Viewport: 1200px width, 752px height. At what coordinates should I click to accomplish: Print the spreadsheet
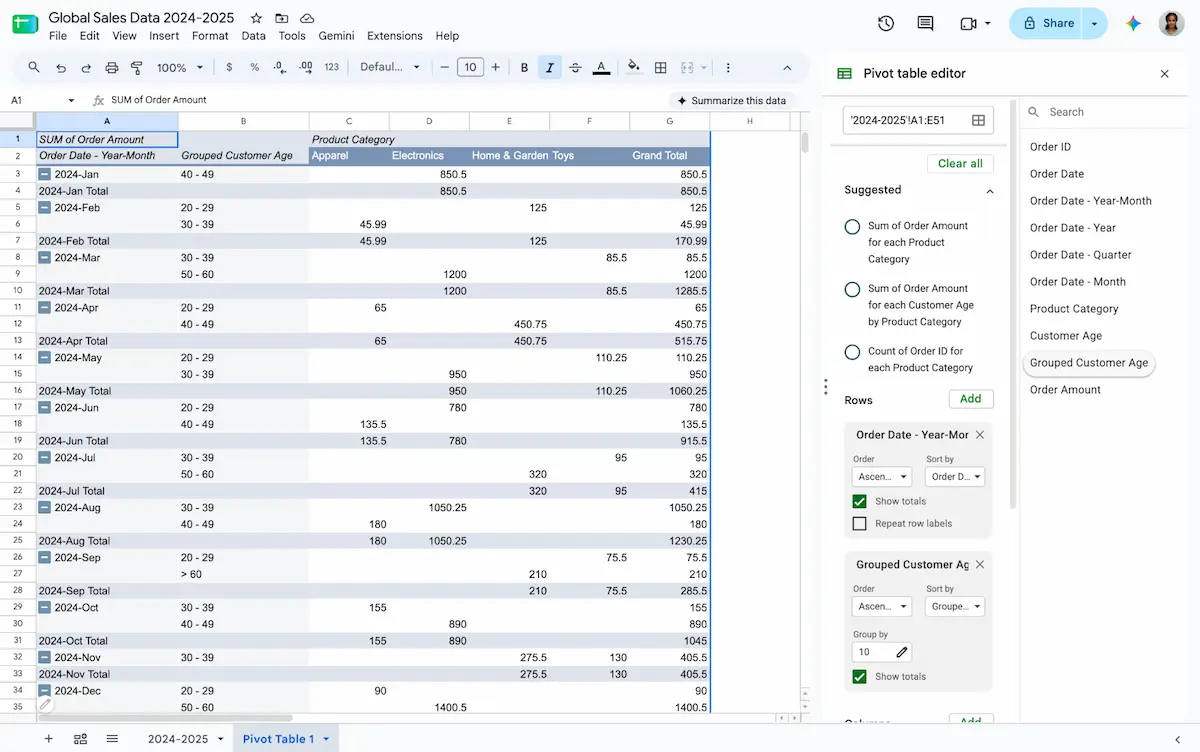112,67
